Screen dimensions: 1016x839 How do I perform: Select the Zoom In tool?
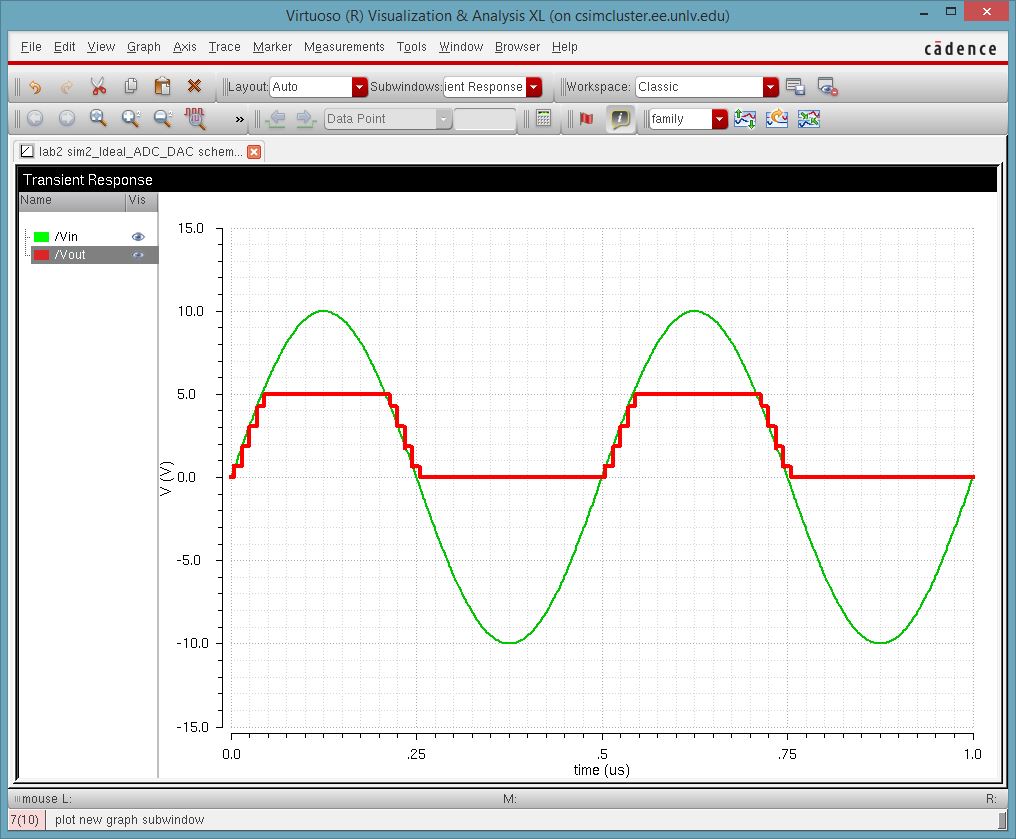[128, 119]
